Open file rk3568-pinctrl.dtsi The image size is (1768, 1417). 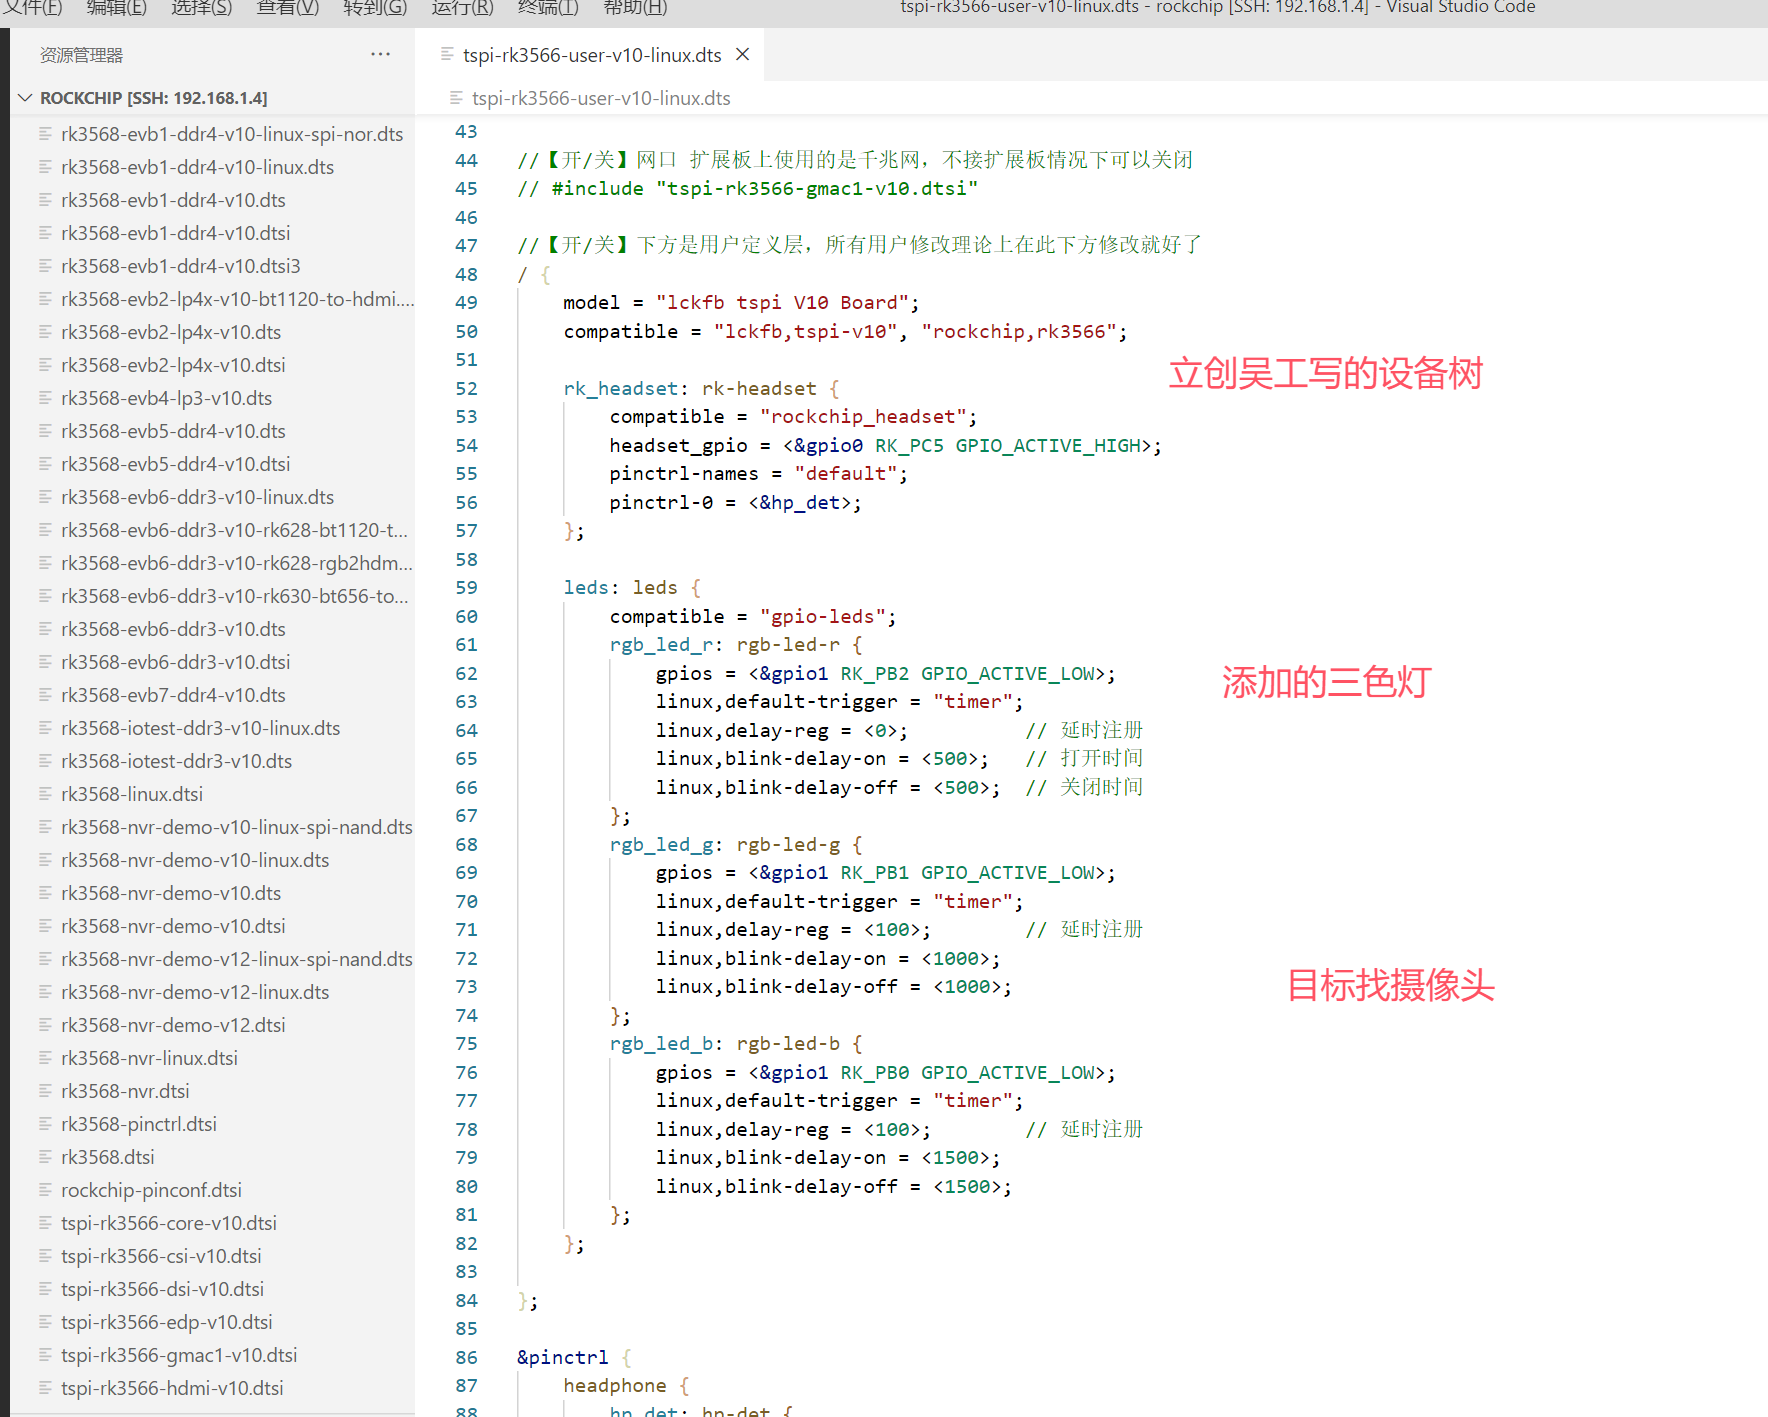pos(139,1124)
